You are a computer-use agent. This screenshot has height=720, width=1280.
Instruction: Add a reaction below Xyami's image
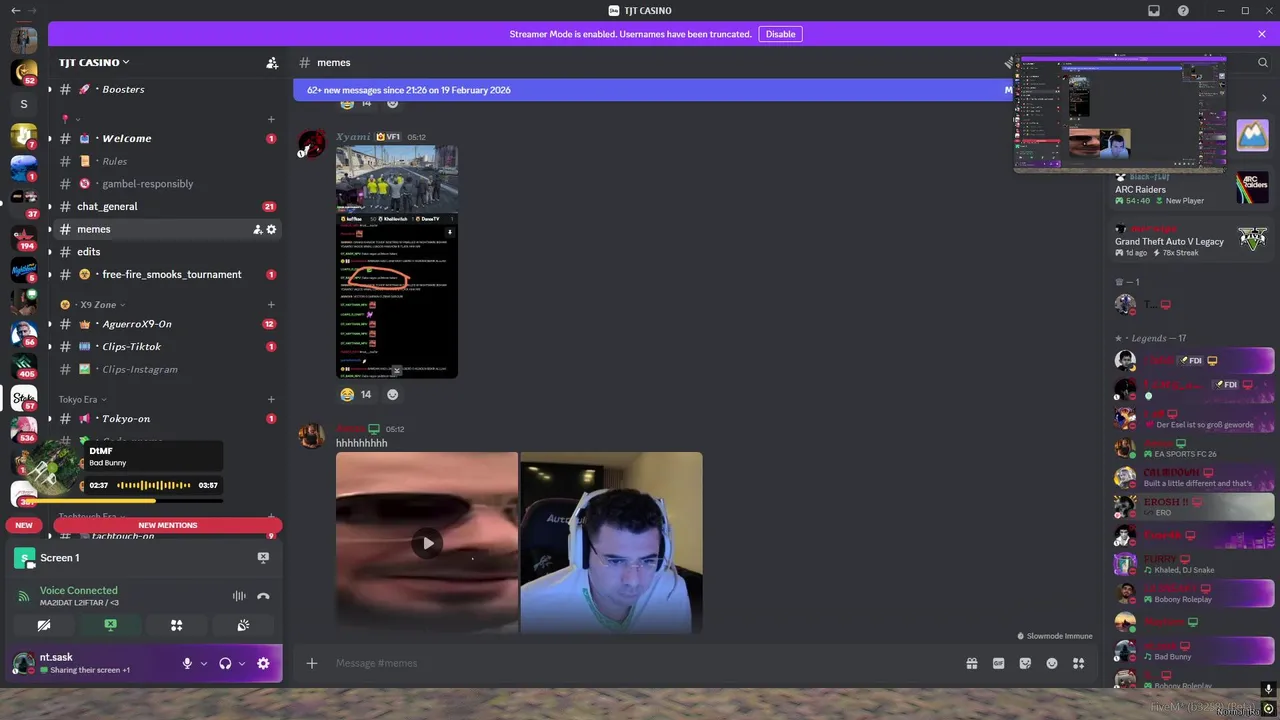tap(392, 394)
